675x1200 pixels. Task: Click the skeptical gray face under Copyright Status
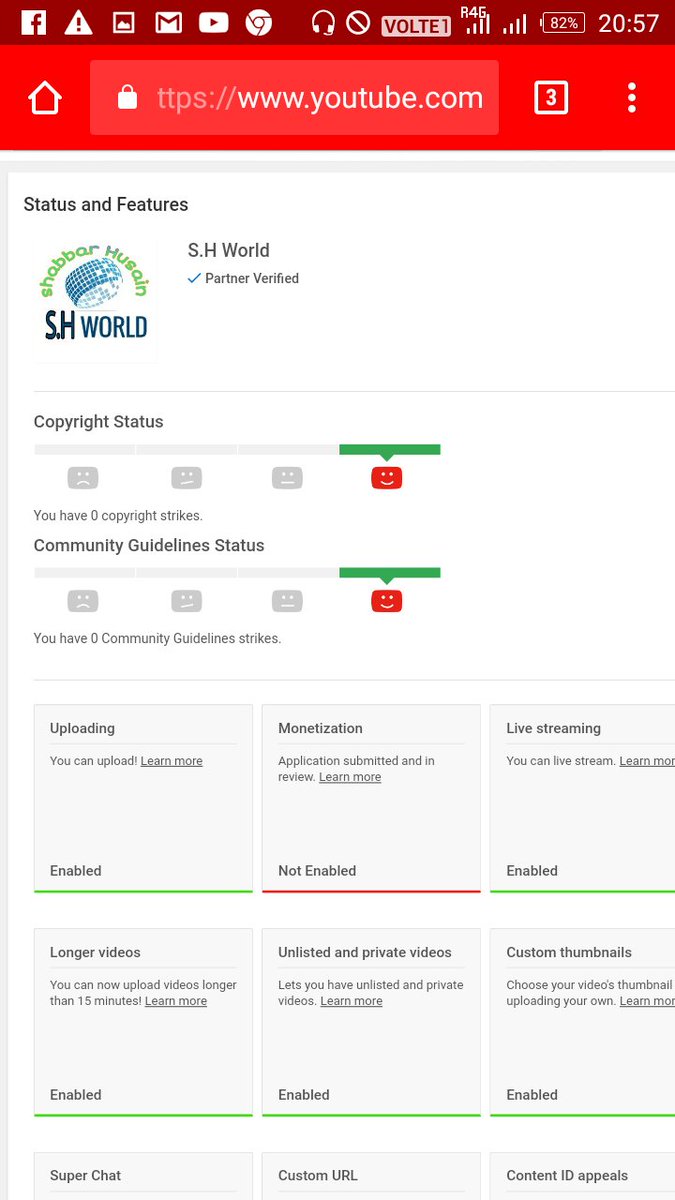186,478
